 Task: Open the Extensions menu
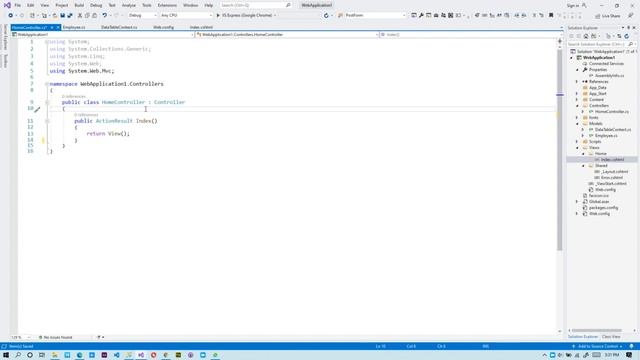(x=167, y=5)
